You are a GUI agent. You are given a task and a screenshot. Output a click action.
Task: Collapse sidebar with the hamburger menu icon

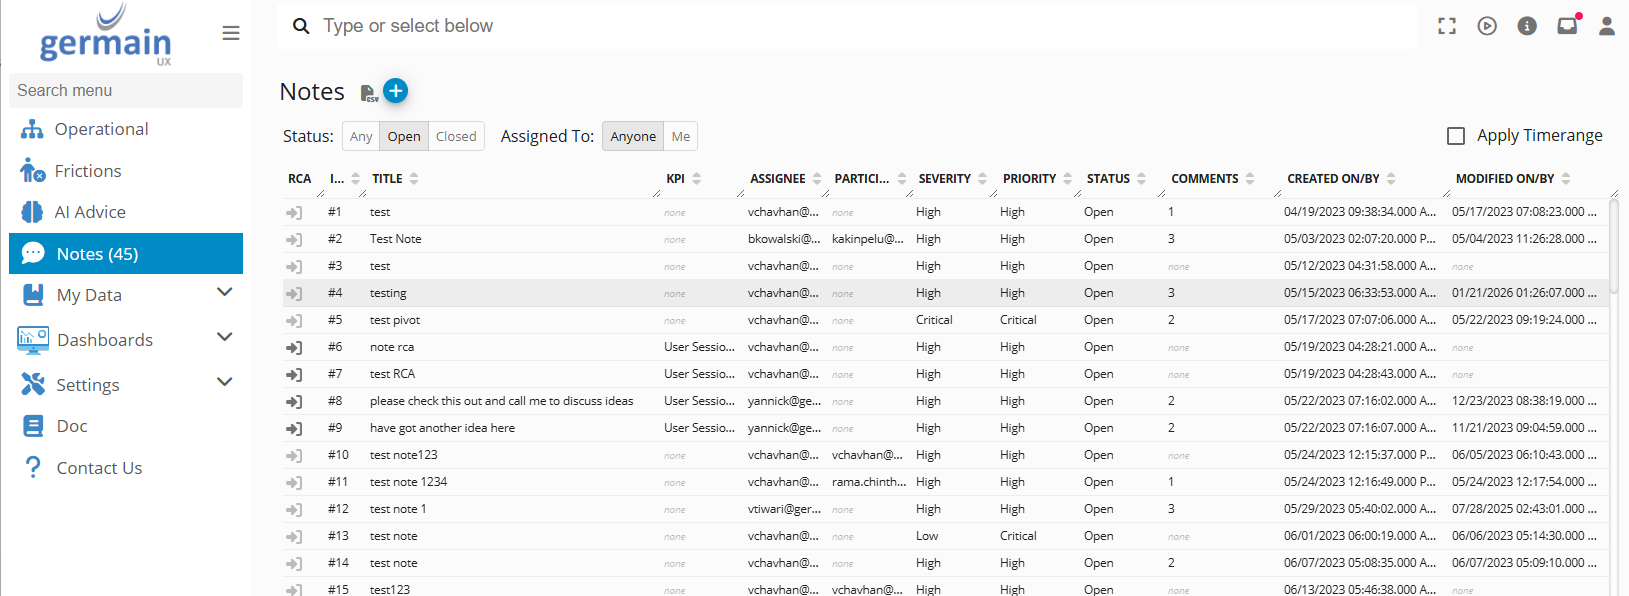click(x=231, y=33)
